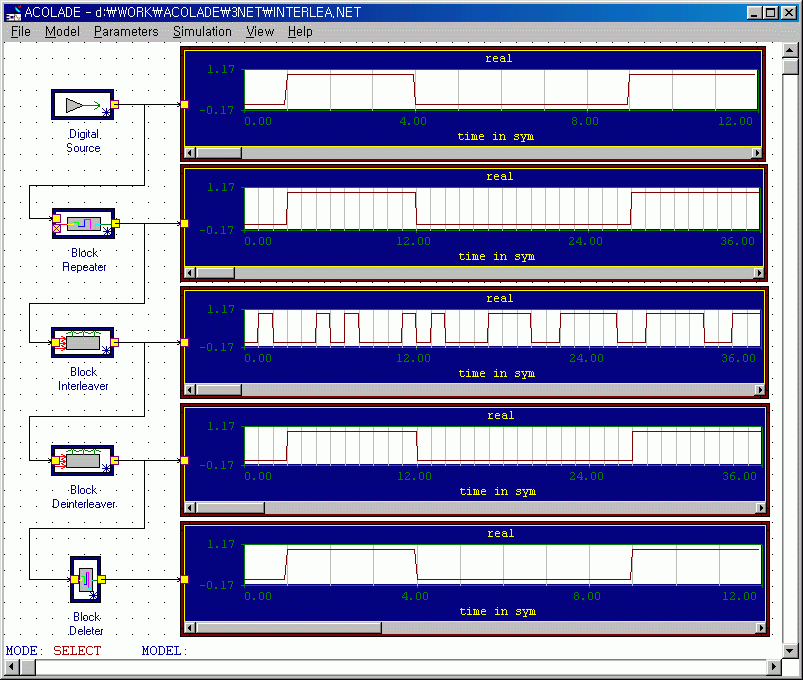Select the Digital Source block icon

(x=82, y=105)
